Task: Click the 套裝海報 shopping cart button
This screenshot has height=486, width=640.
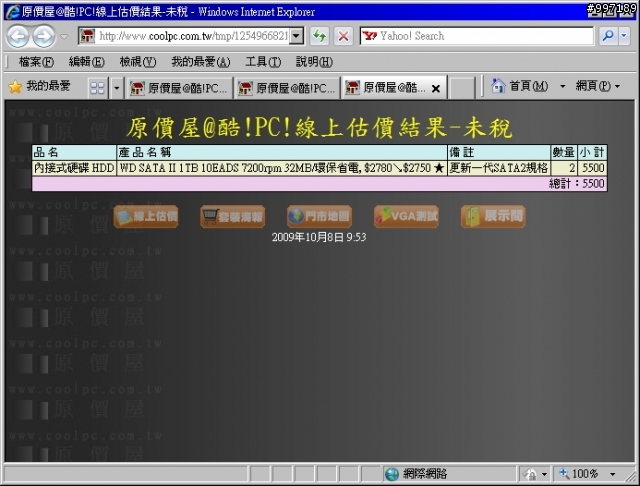Action: coord(233,216)
